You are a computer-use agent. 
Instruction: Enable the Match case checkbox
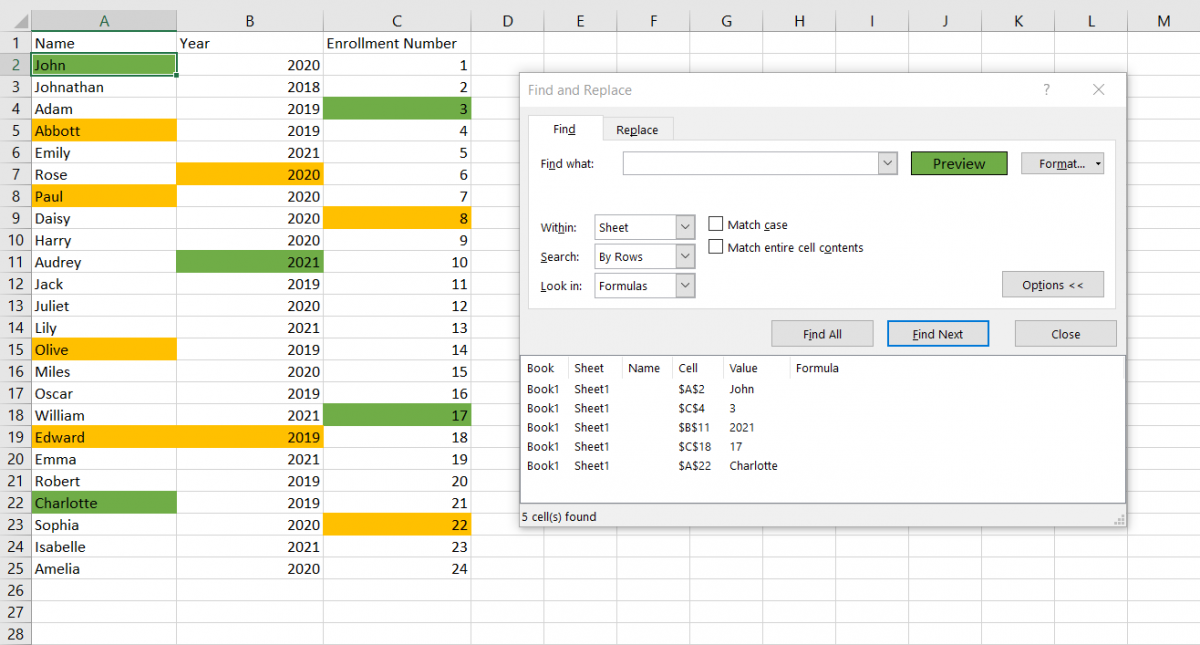click(x=716, y=225)
